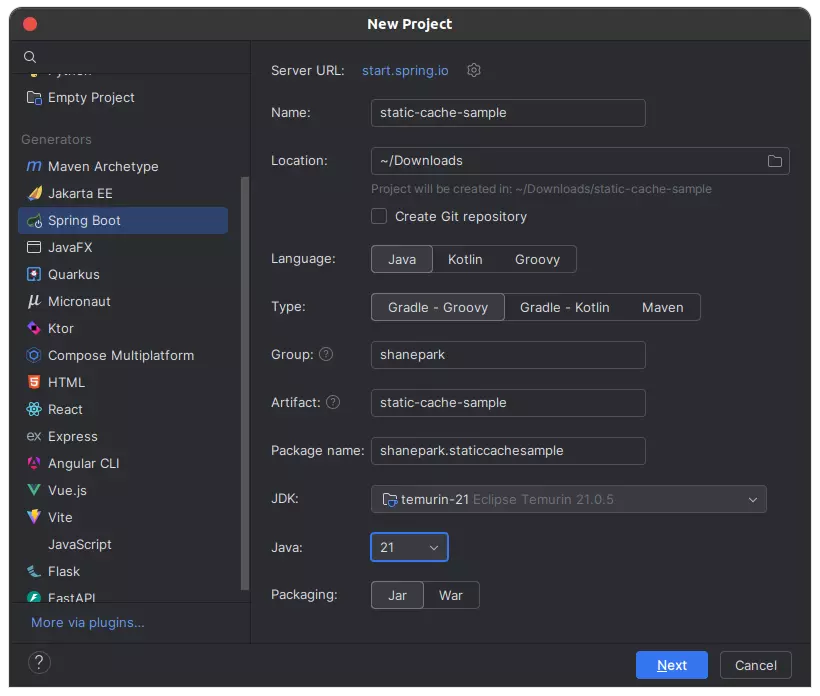This screenshot has width=820, height=696.
Task: Click the Spring Boot leaf icon
Action: coord(35,221)
